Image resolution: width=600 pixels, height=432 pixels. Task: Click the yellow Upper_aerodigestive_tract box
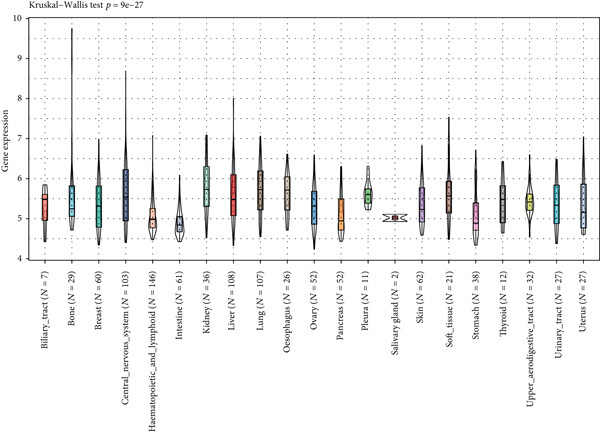(x=530, y=202)
